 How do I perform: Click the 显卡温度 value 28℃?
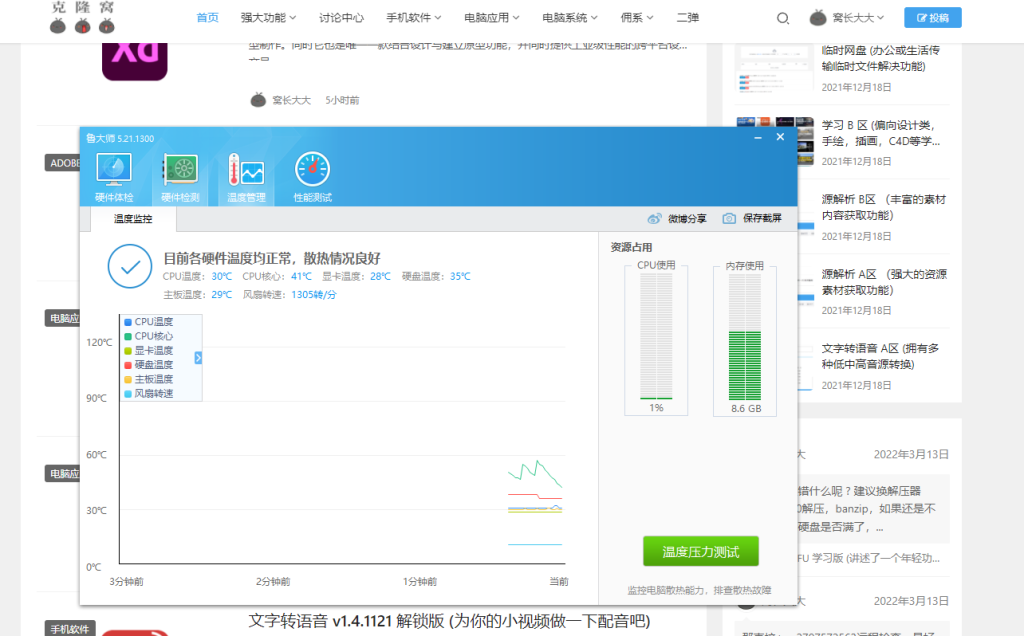[x=380, y=276]
